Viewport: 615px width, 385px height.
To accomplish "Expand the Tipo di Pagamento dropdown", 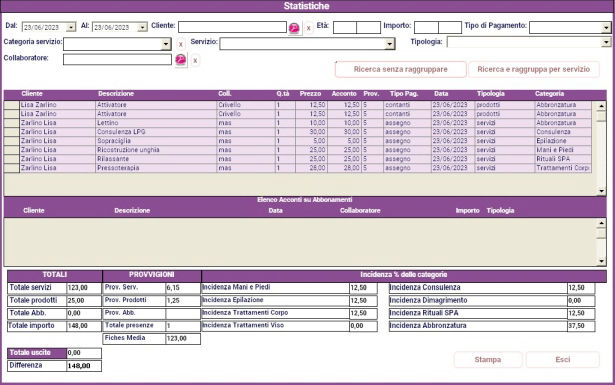I will point(606,27).
